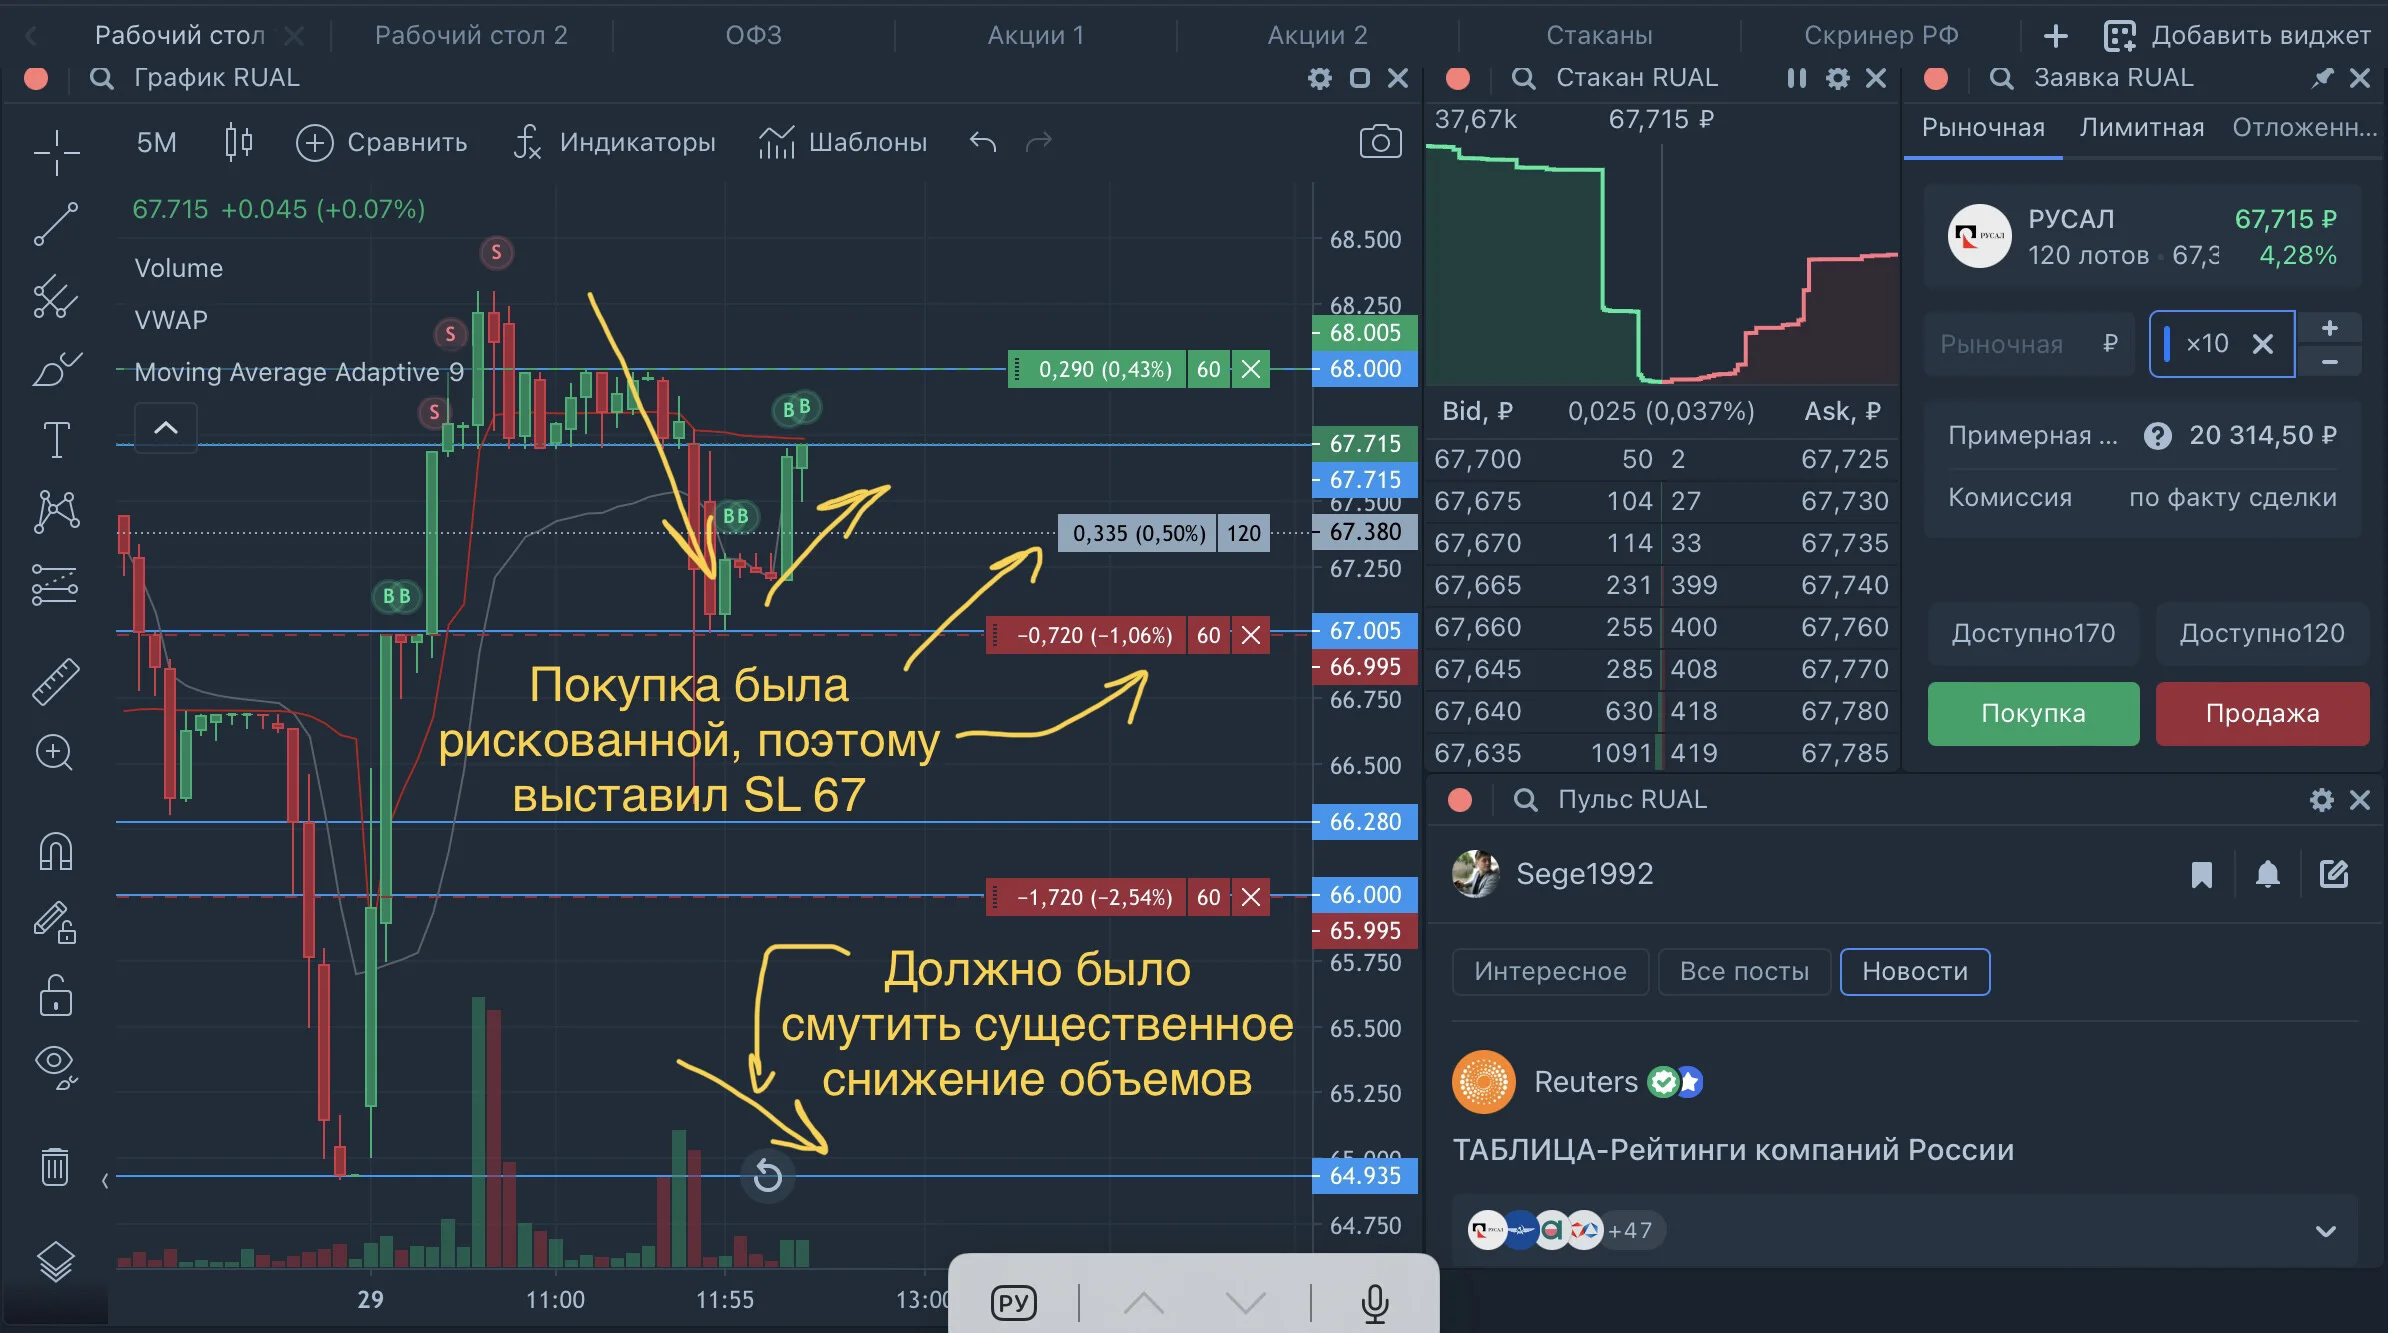Cancel the 68.000 take-profit order
Screen dimensions: 2388x1333
coord(1250,369)
